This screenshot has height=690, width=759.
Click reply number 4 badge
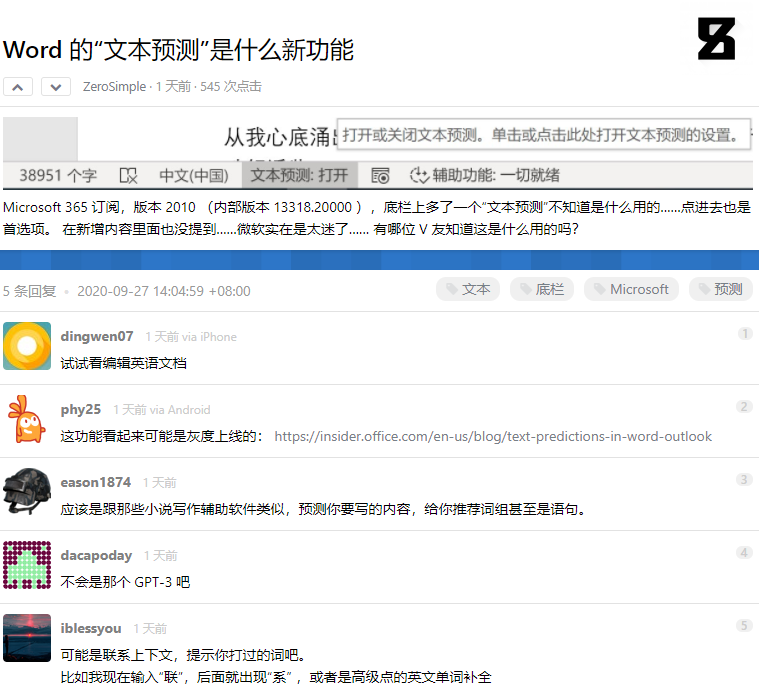point(744,553)
